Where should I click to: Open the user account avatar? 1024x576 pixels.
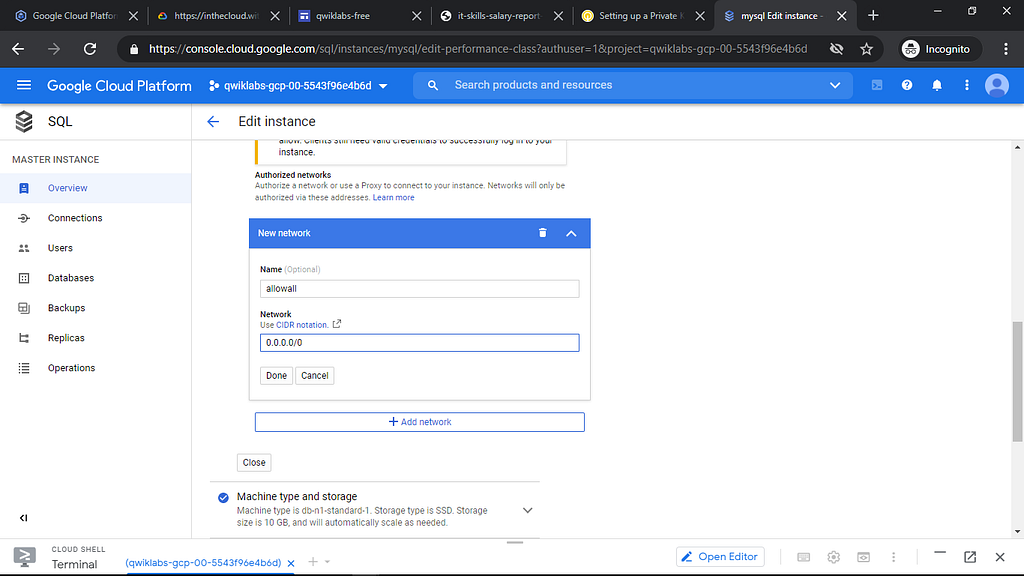click(997, 86)
